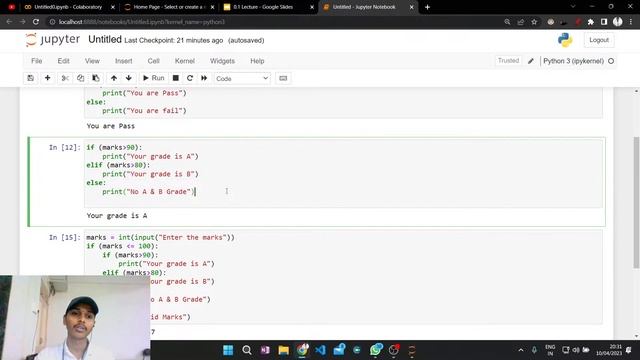Image resolution: width=640 pixels, height=360 pixels.
Task: Switch to the 0.1 Lecture Google Slides tab
Action: (x=263, y=7)
